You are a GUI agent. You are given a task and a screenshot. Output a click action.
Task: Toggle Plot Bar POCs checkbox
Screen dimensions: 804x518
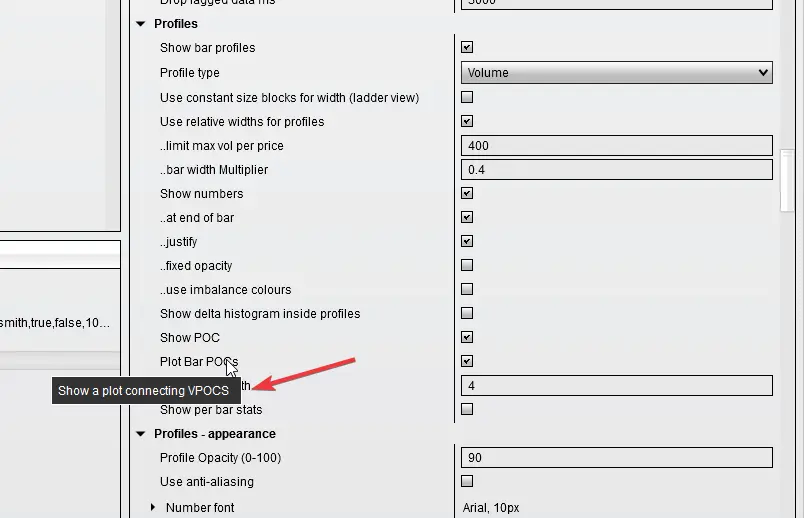[x=467, y=362]
